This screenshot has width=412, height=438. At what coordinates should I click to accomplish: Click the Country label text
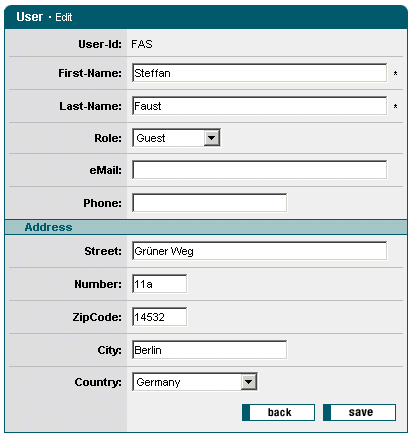98,382
